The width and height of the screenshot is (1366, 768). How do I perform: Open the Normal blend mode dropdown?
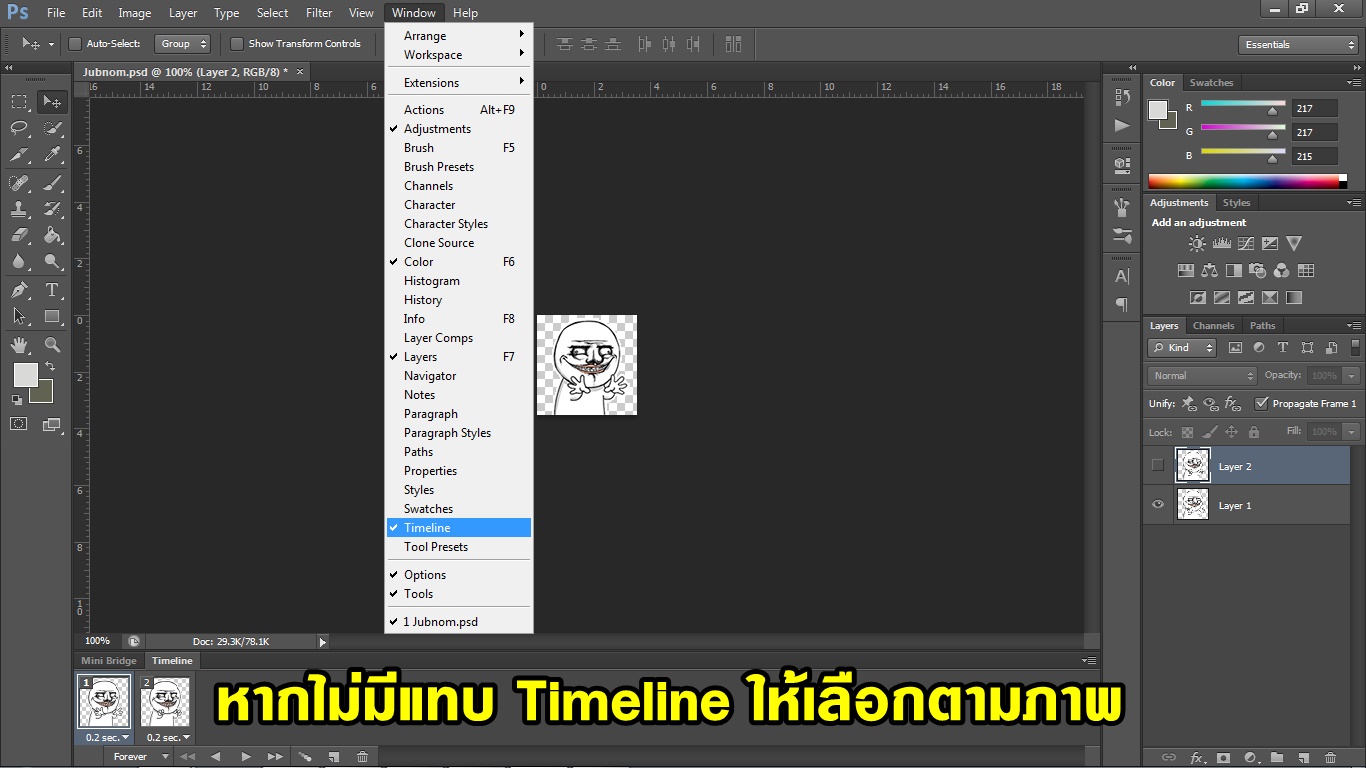tap(1202, 376)
